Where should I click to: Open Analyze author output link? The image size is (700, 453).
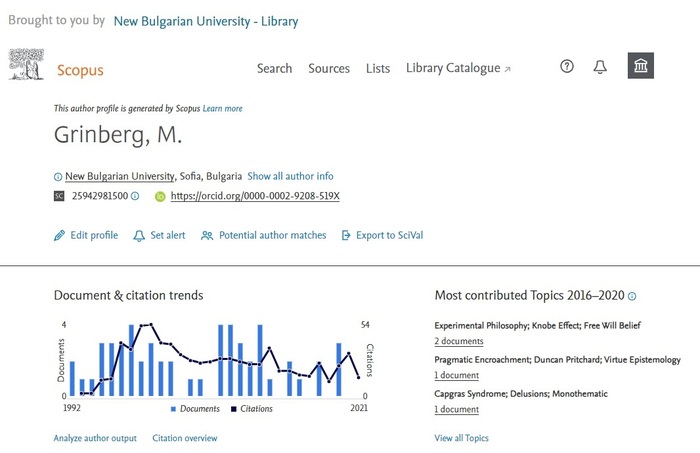click(95, 438)
